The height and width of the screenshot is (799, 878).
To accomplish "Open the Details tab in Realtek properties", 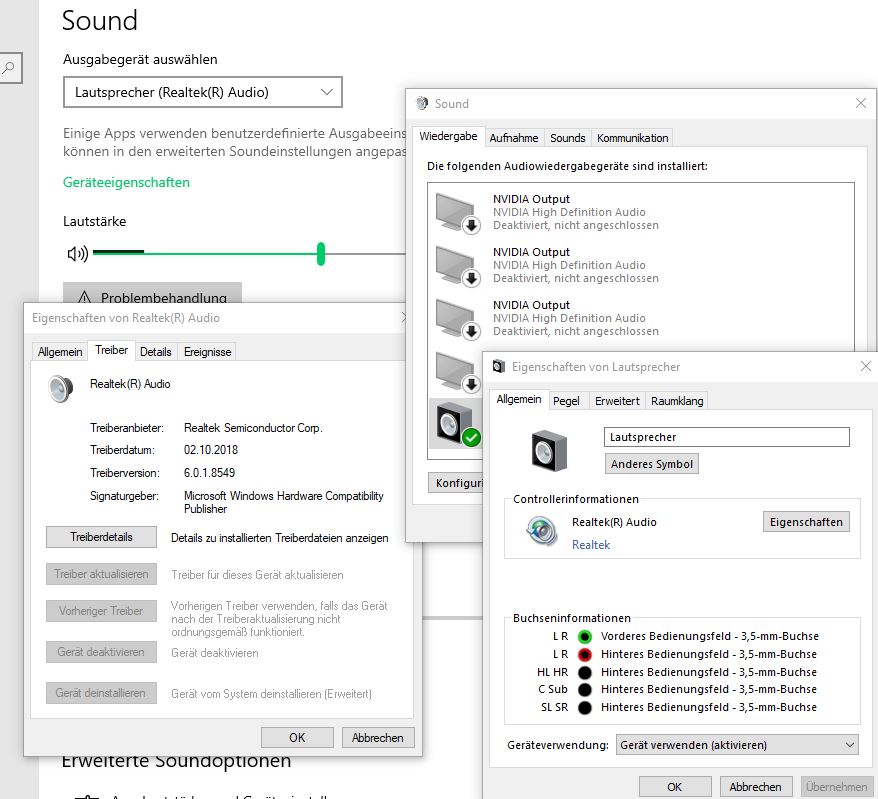I will click(156, 352).
